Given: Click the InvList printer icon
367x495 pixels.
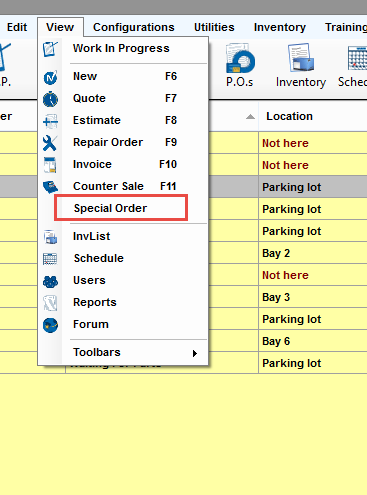Looking at the screenshot, I should (x=50, y=237).
